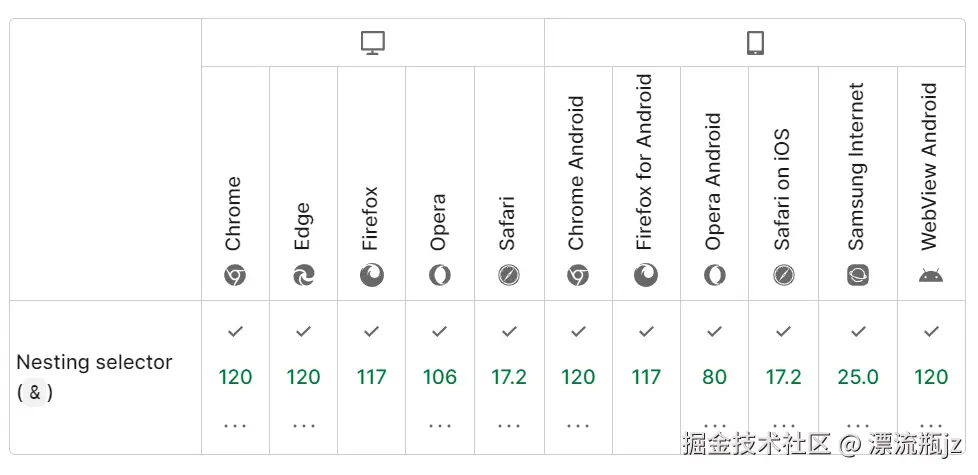Click the Safari desktop compass icon

[x=509, y=275]
